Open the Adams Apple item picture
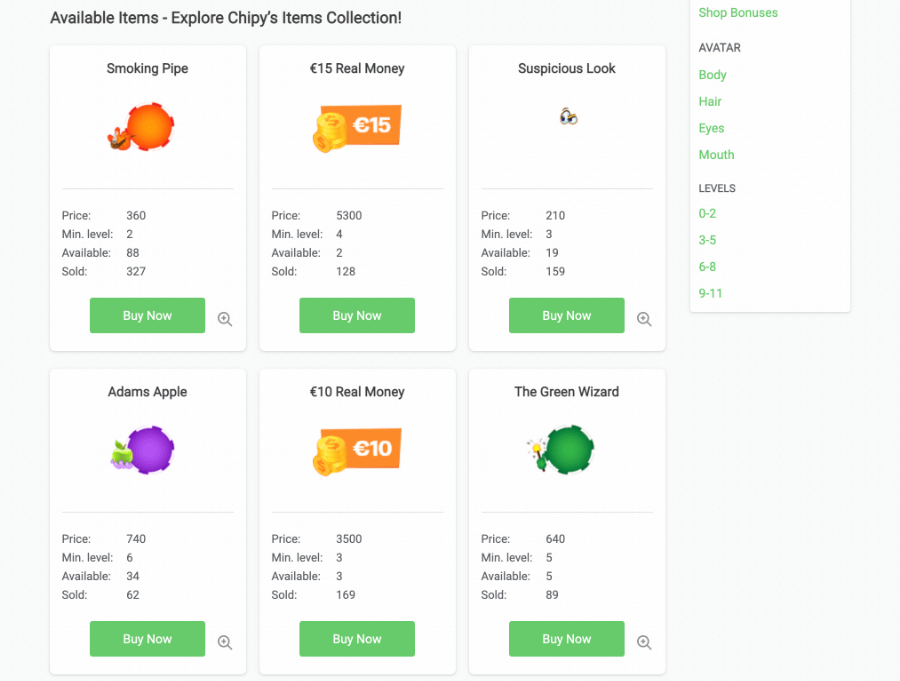Screen dimensions: 900x681 [x=143, y=451]
